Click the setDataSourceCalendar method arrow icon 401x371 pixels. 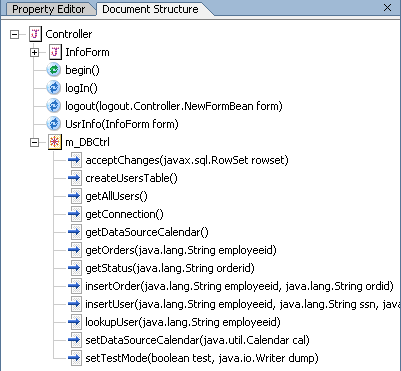pyautogui.click(x=75, y=340)
